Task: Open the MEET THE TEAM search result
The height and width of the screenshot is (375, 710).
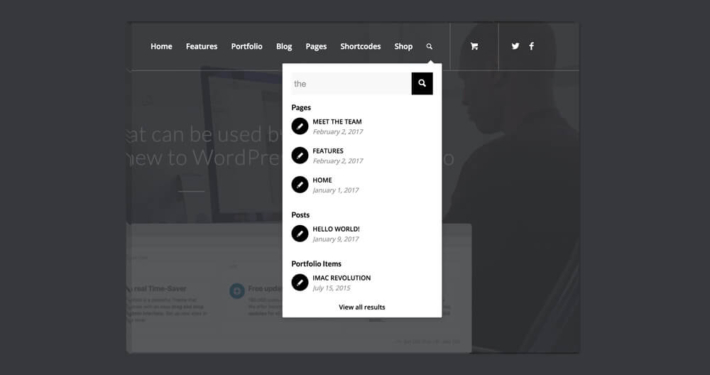Action: (337, 122)
